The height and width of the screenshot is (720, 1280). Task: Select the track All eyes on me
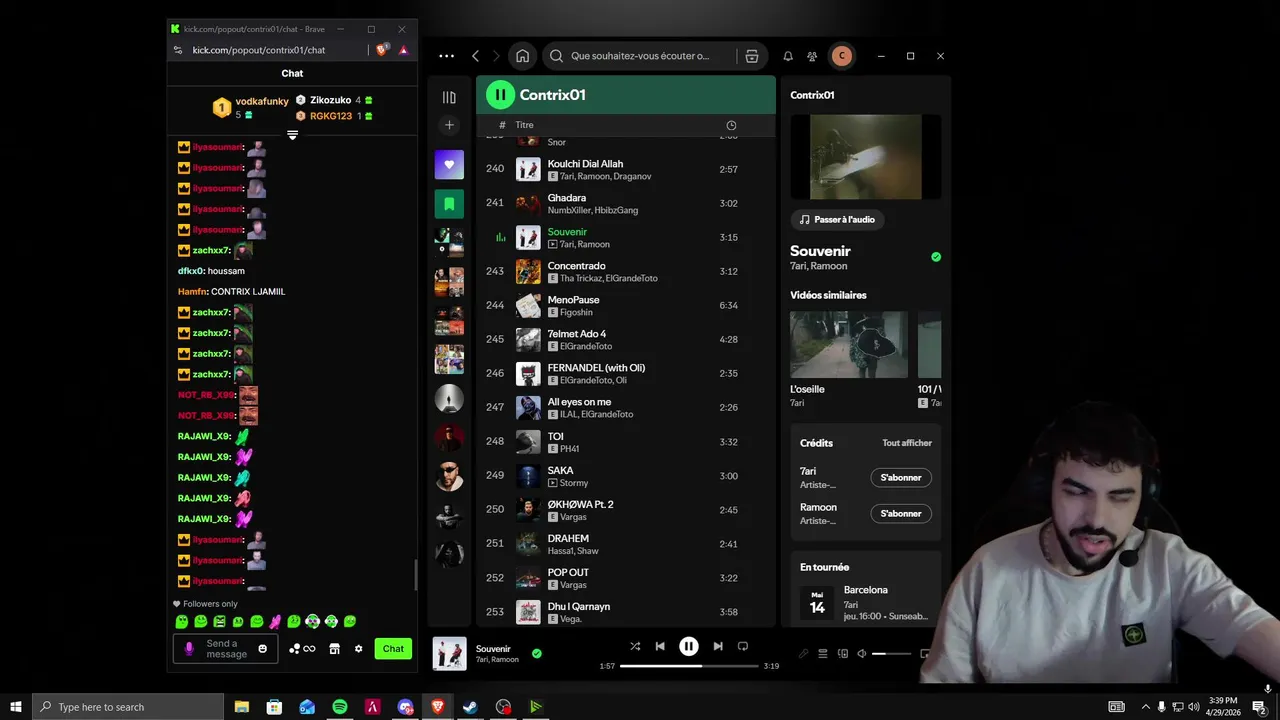625,407
